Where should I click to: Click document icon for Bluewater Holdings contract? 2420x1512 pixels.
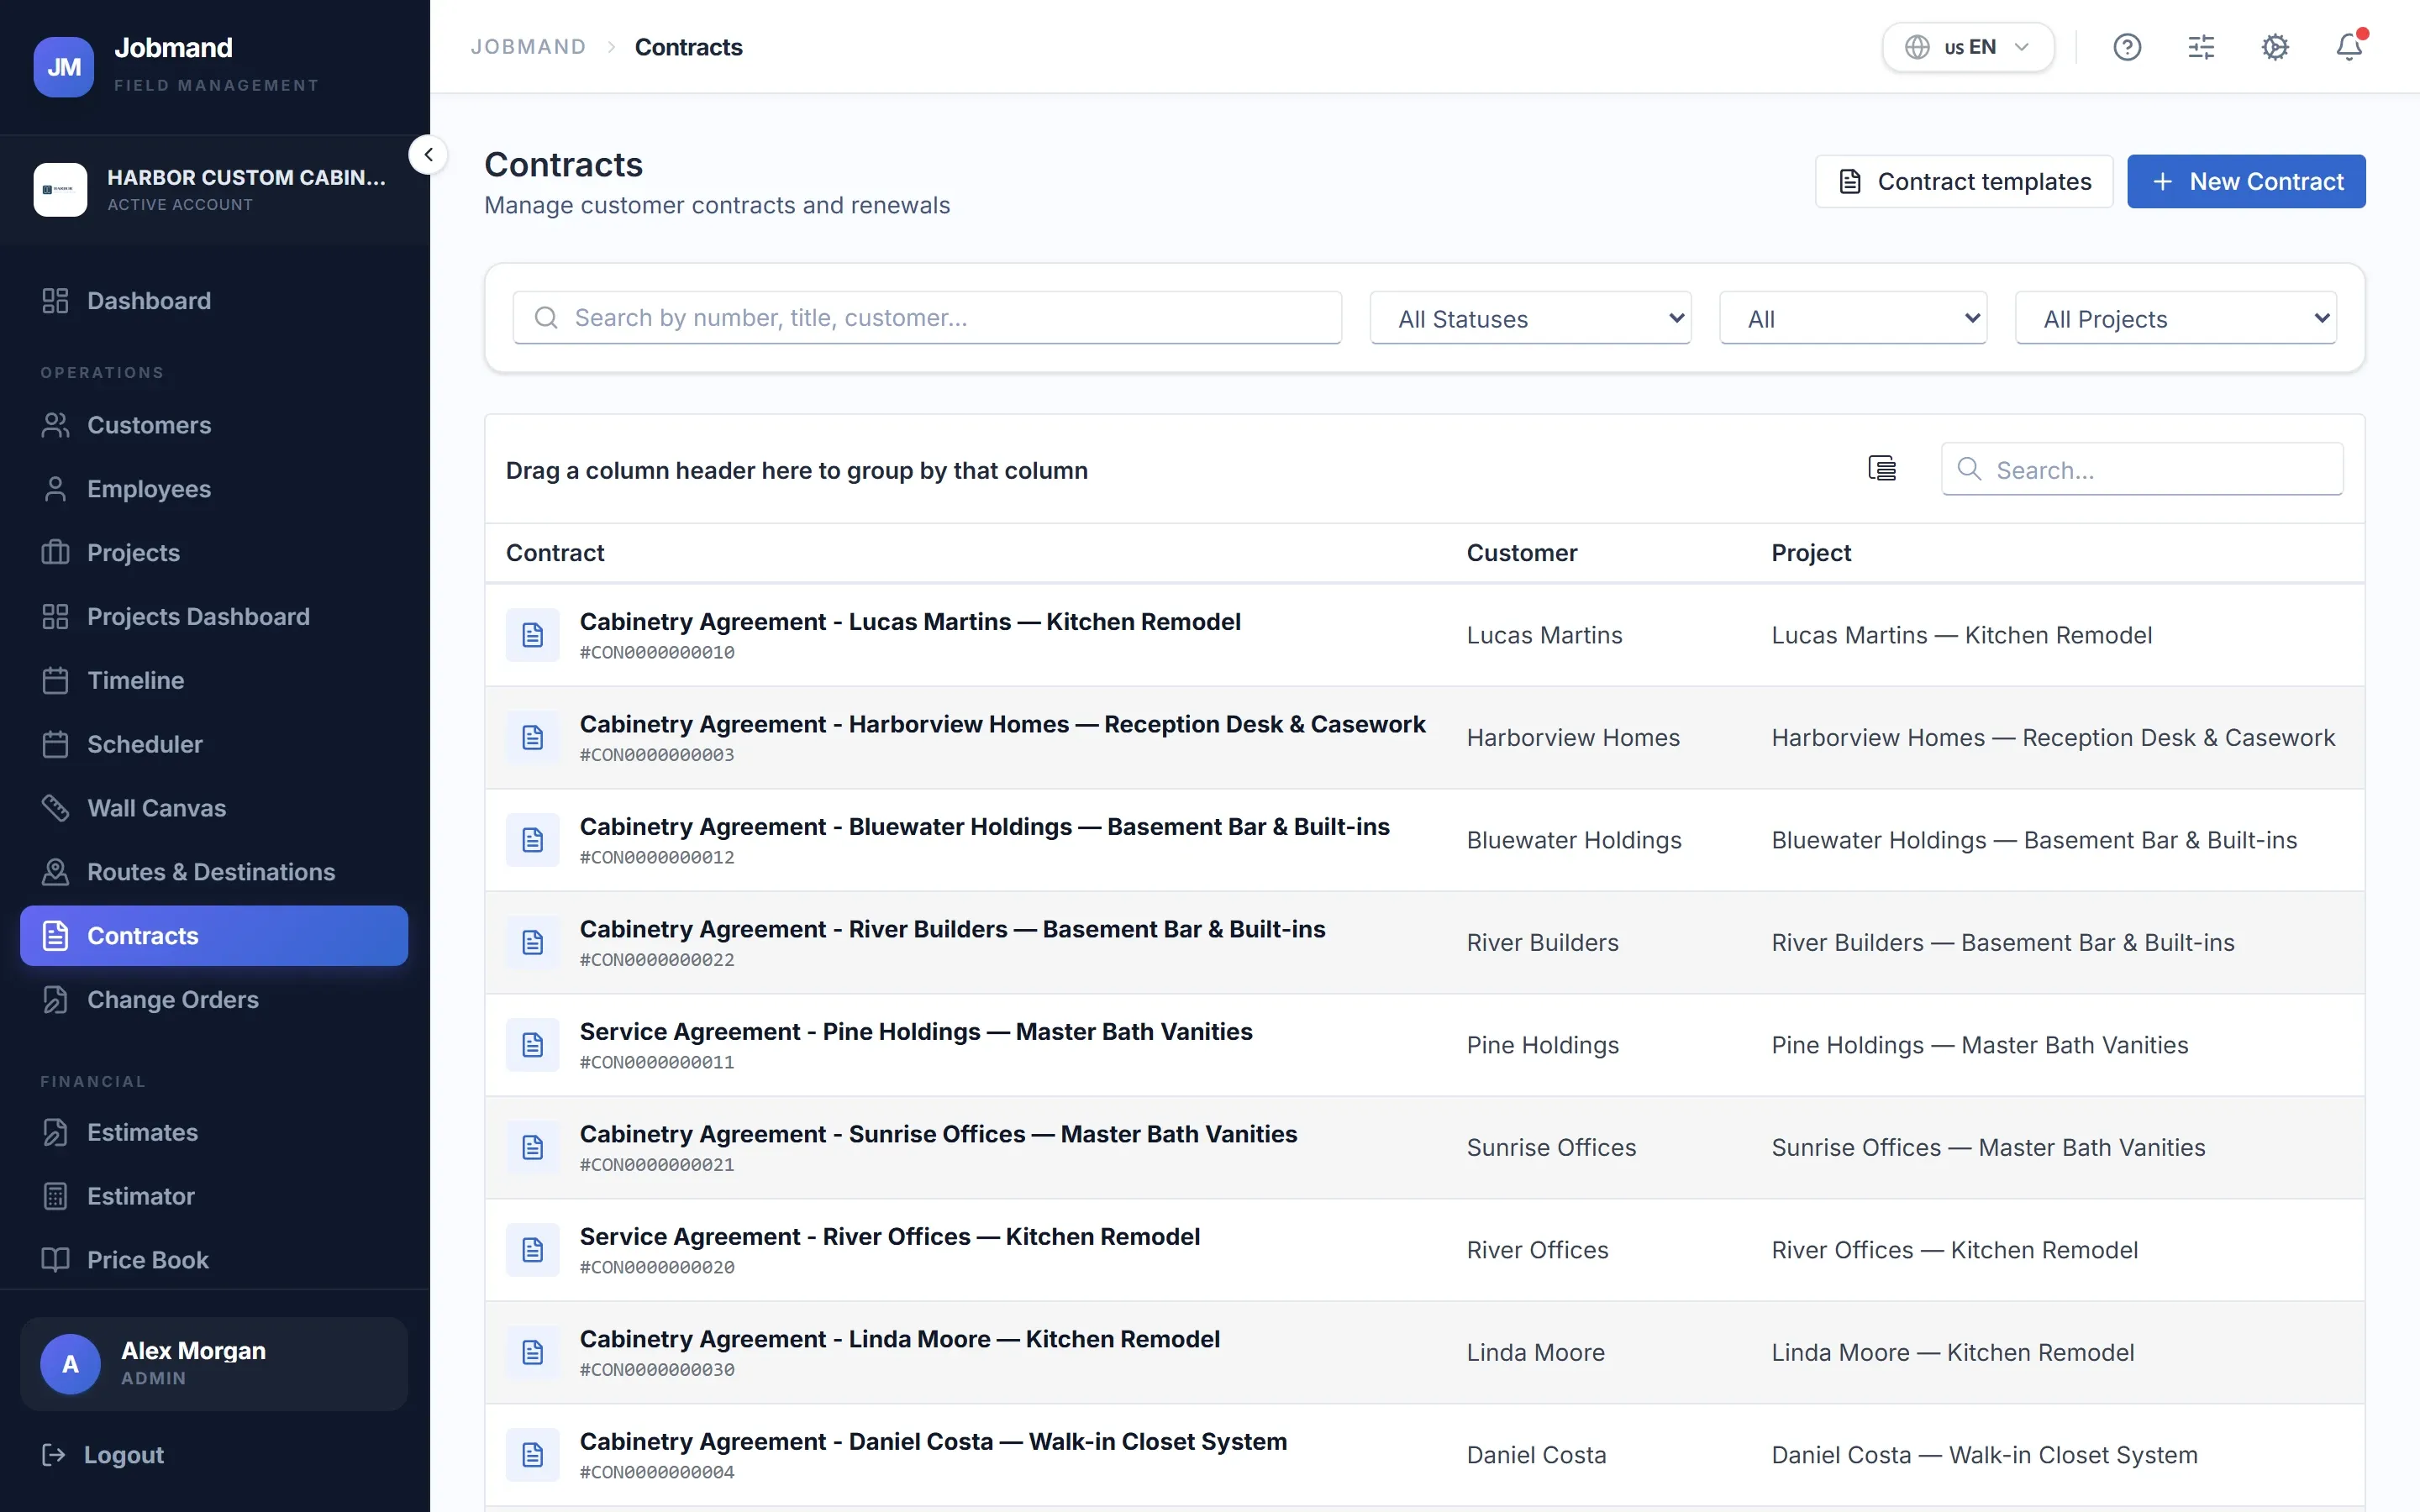pos(533,840)
